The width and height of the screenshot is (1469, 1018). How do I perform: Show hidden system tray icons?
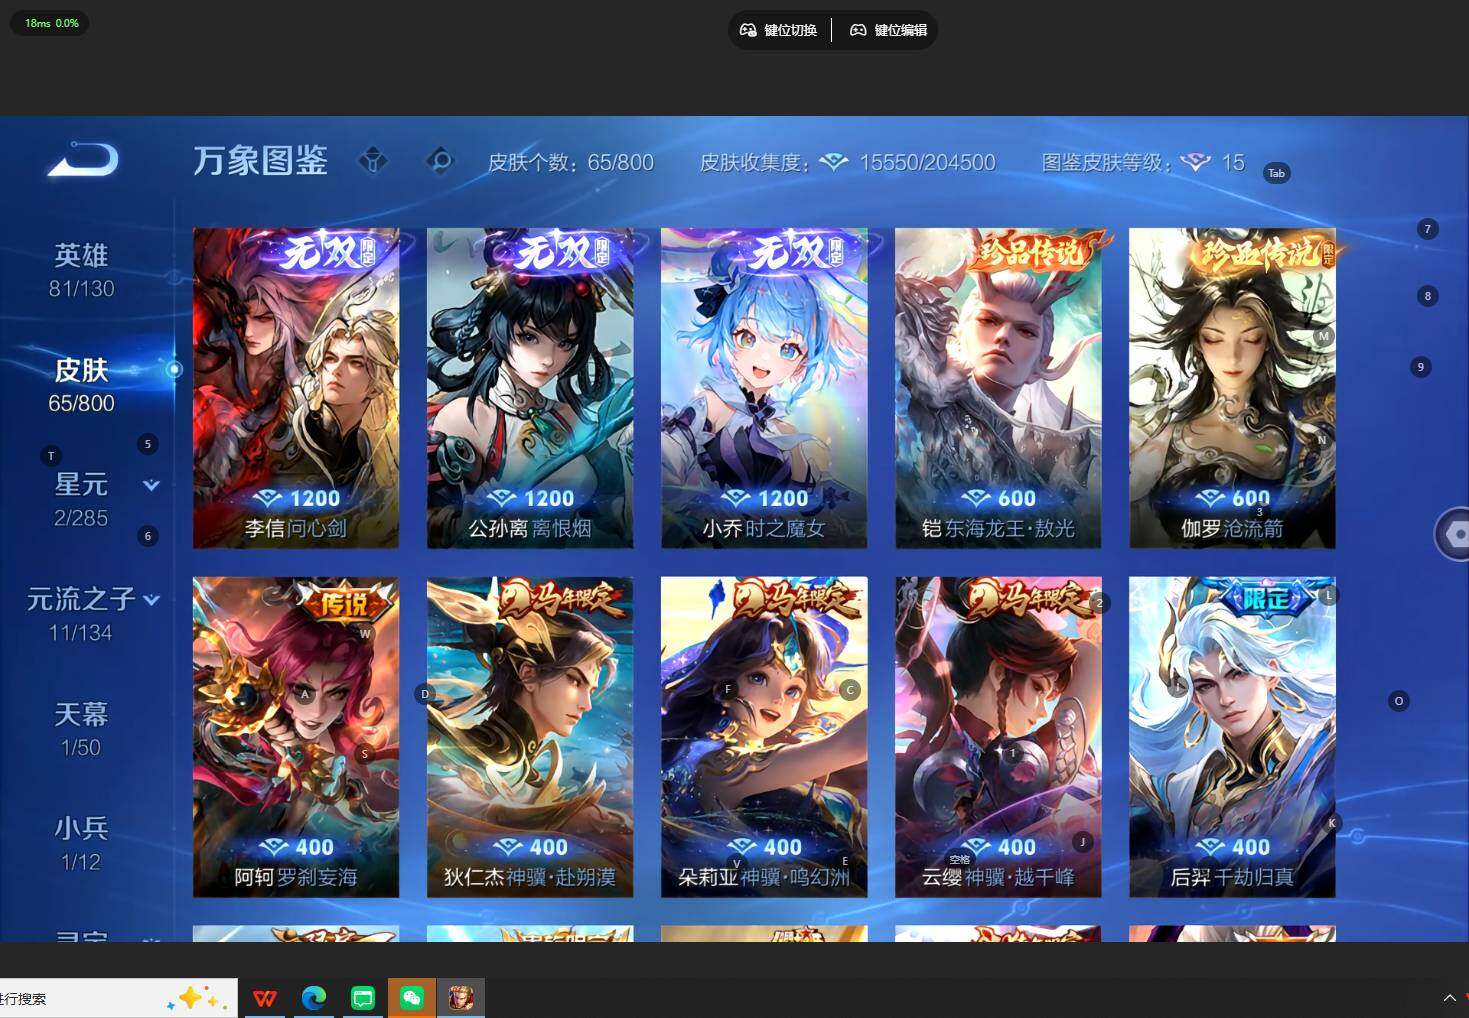coord(1449,998)
